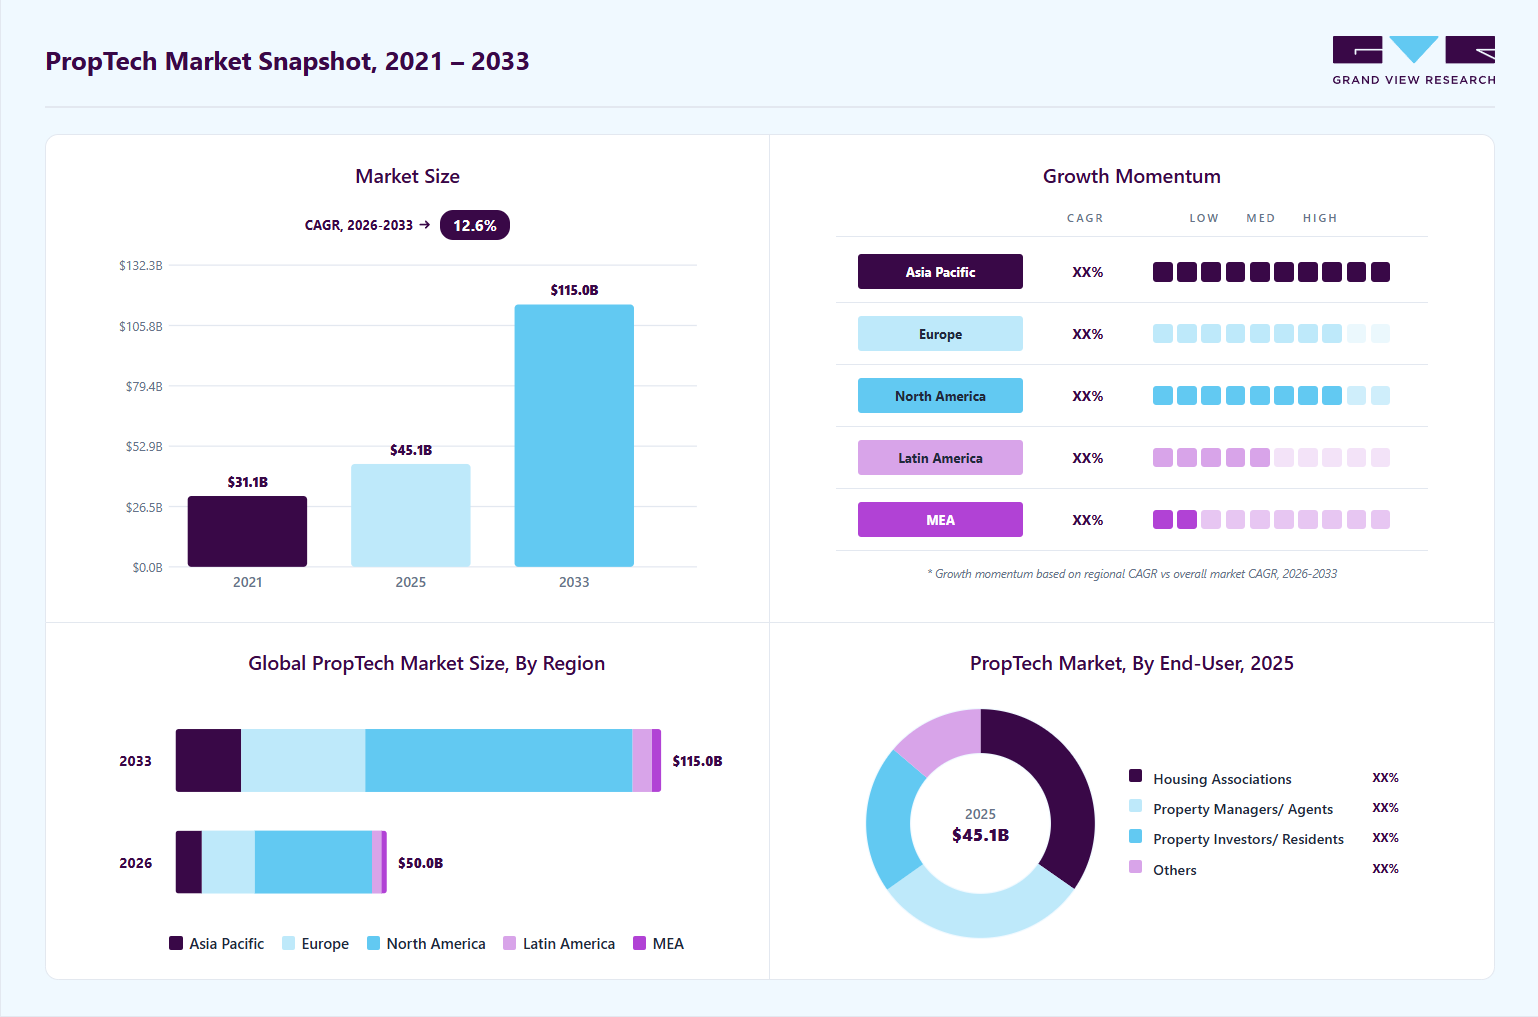This screenshot has width=1538, height=1017.
Task: Select the MEA region label
Action: click(940, 520)
